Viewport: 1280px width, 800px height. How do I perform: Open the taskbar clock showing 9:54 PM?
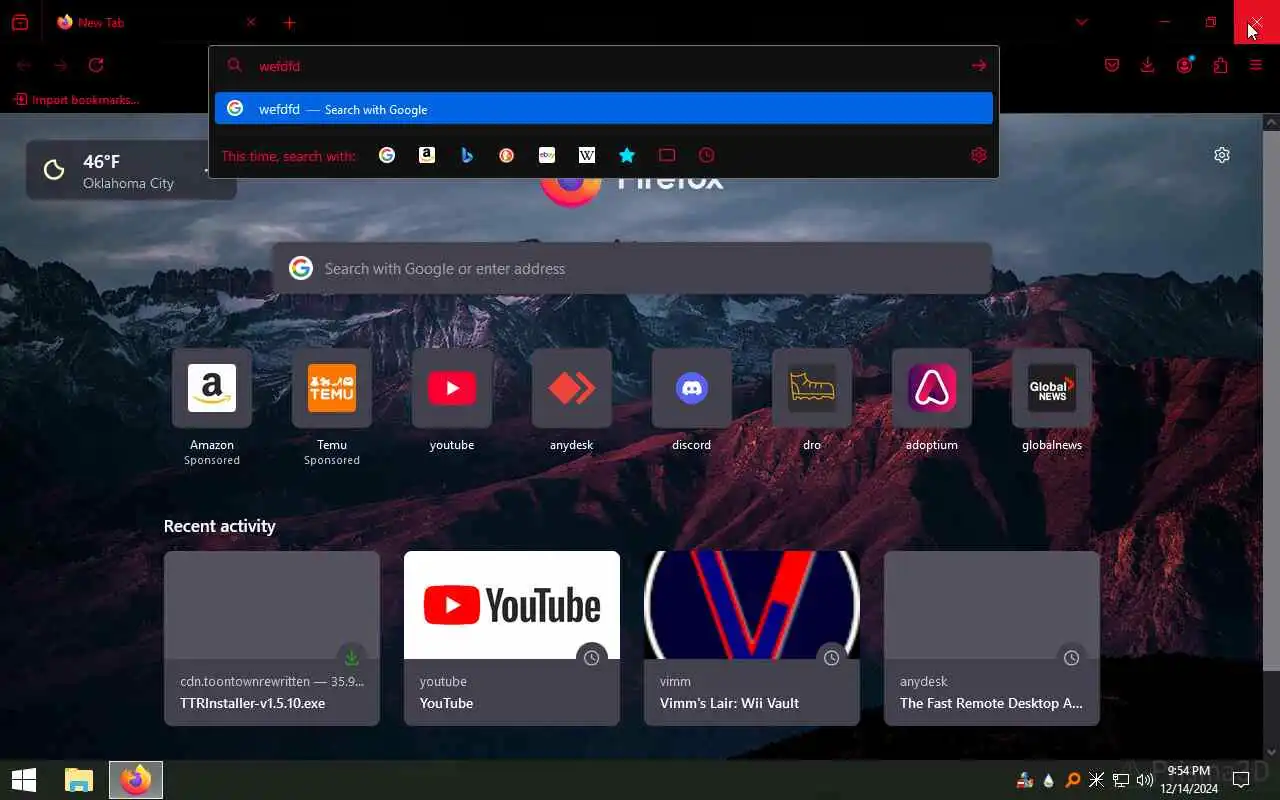point(1190,780)
